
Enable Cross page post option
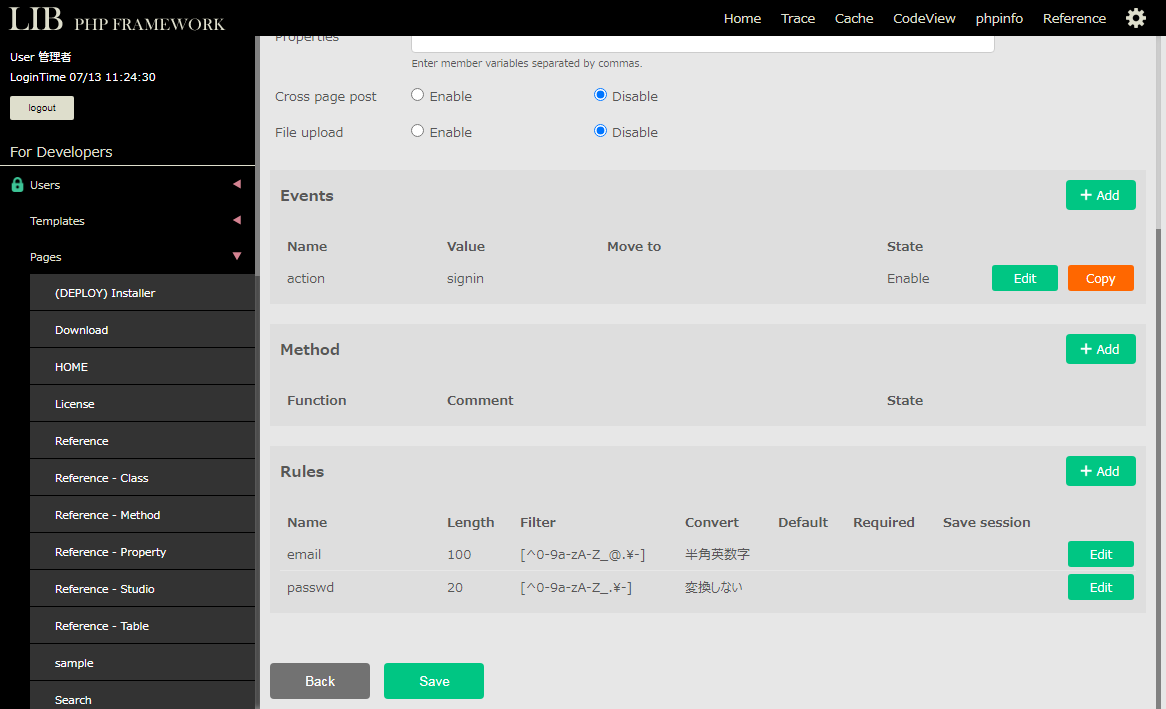pos(418,95)
